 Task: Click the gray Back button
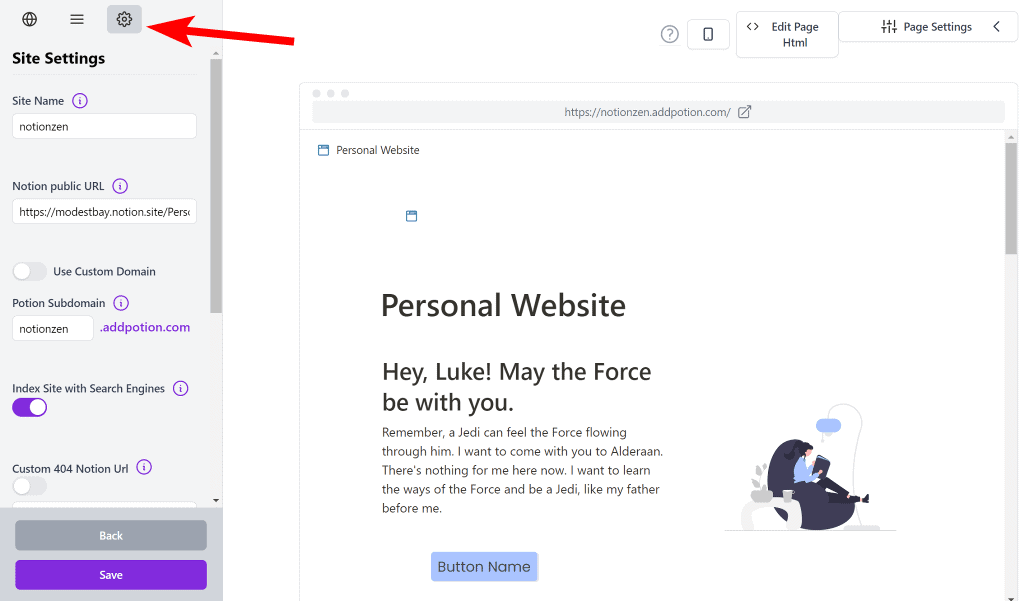tap(111, 535)
